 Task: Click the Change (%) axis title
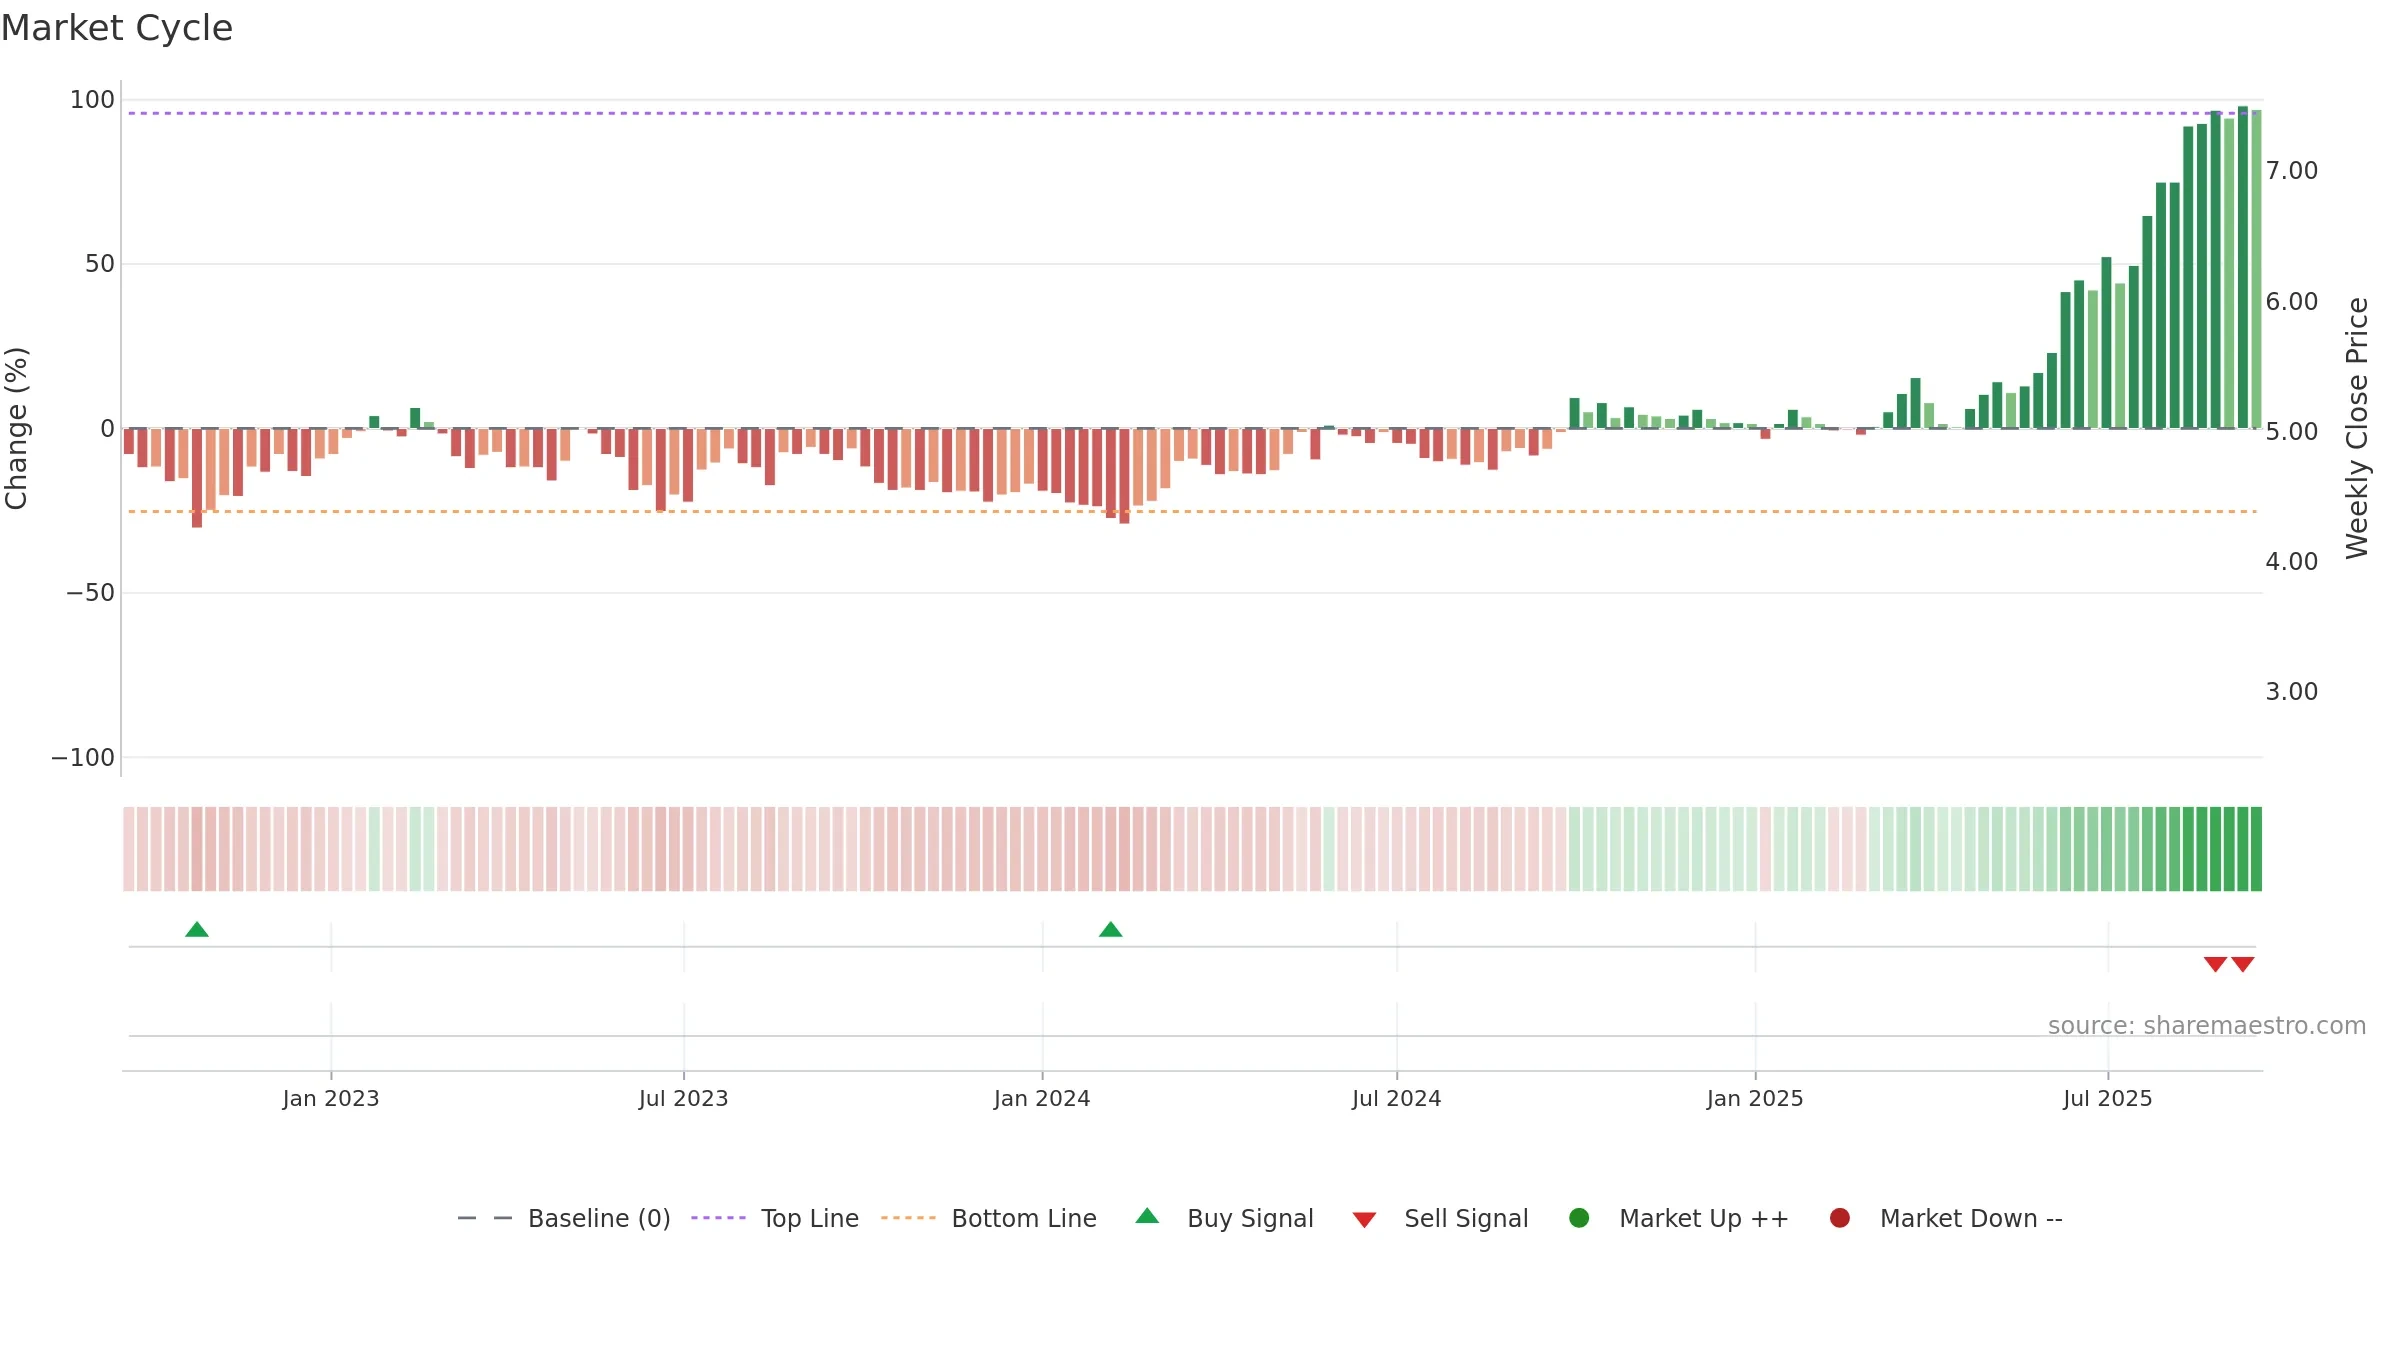16,428
